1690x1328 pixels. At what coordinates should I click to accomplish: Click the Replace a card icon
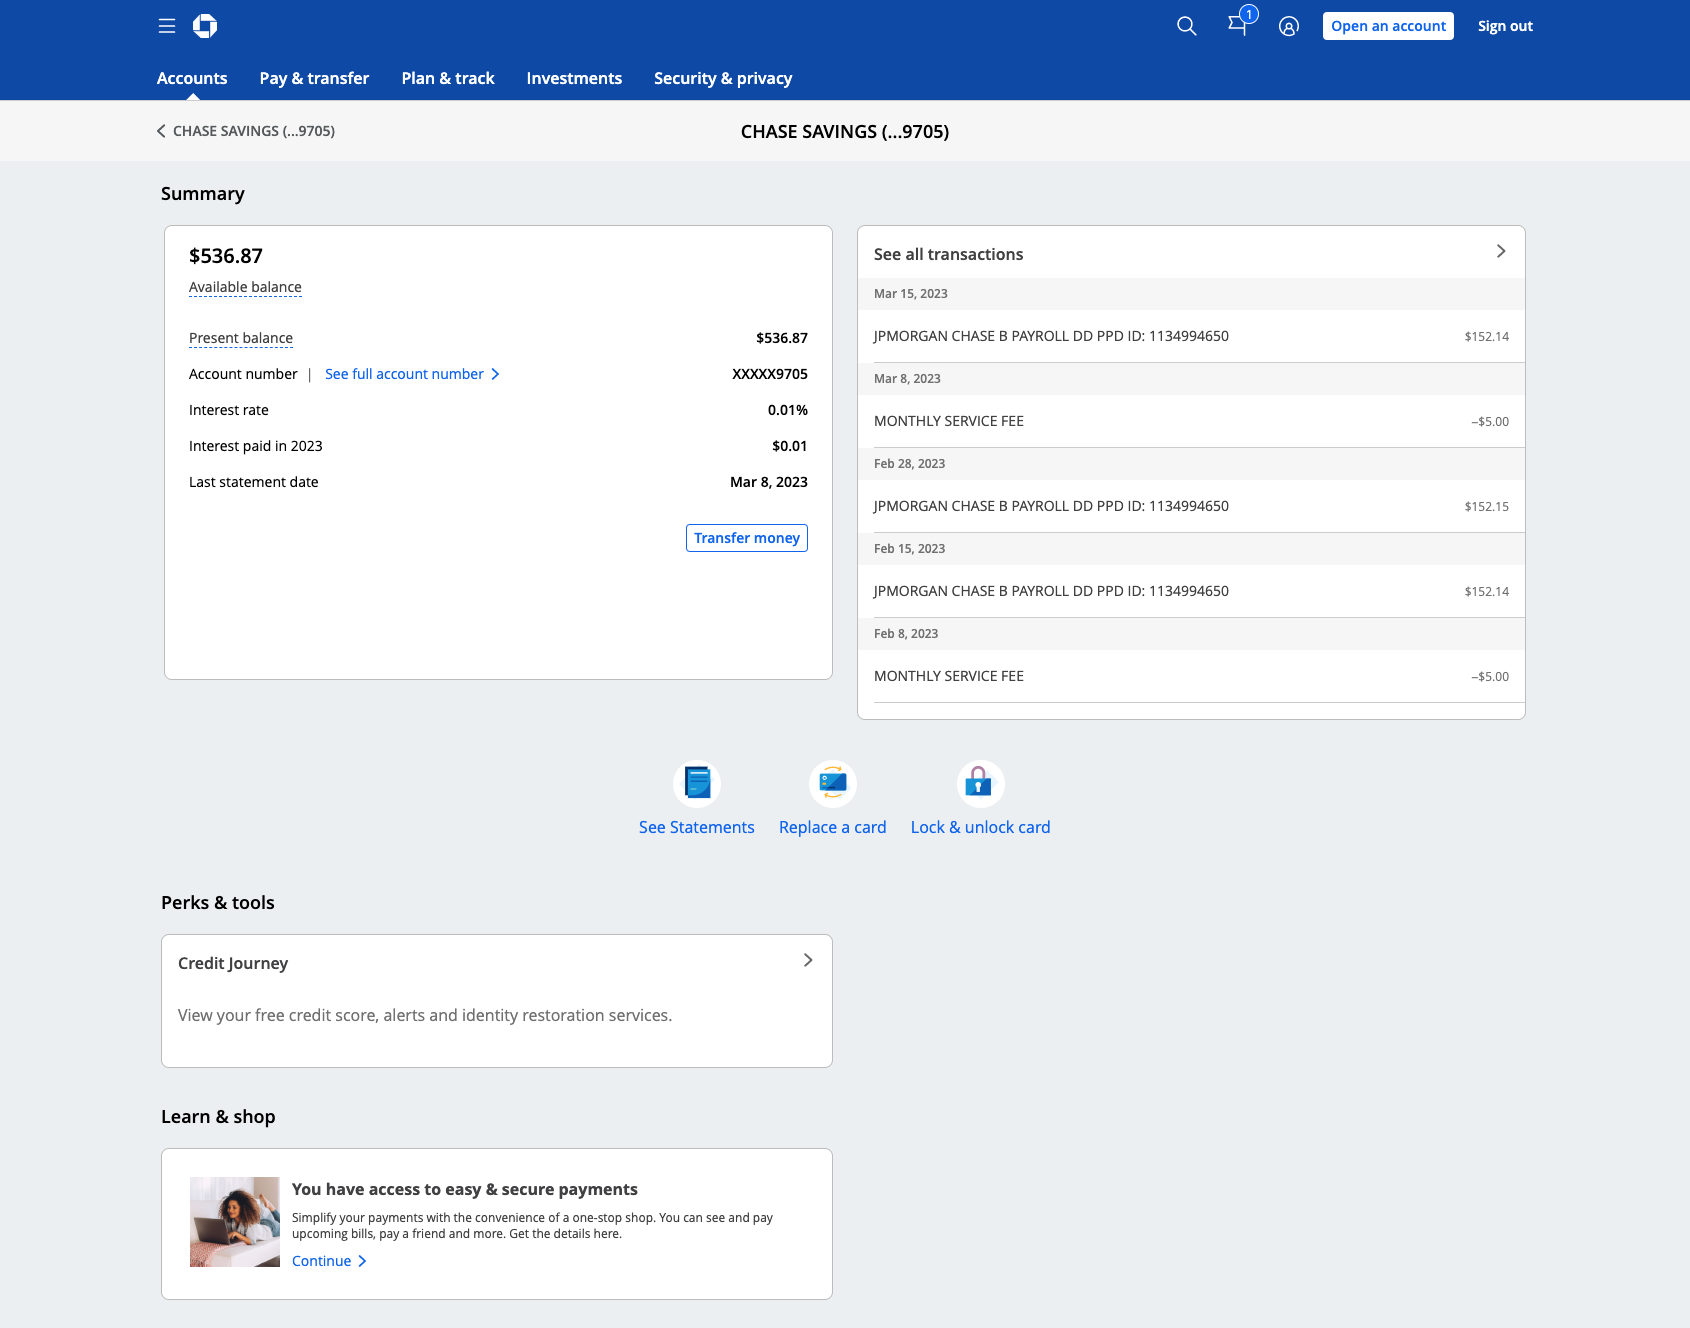click(833, 783)
